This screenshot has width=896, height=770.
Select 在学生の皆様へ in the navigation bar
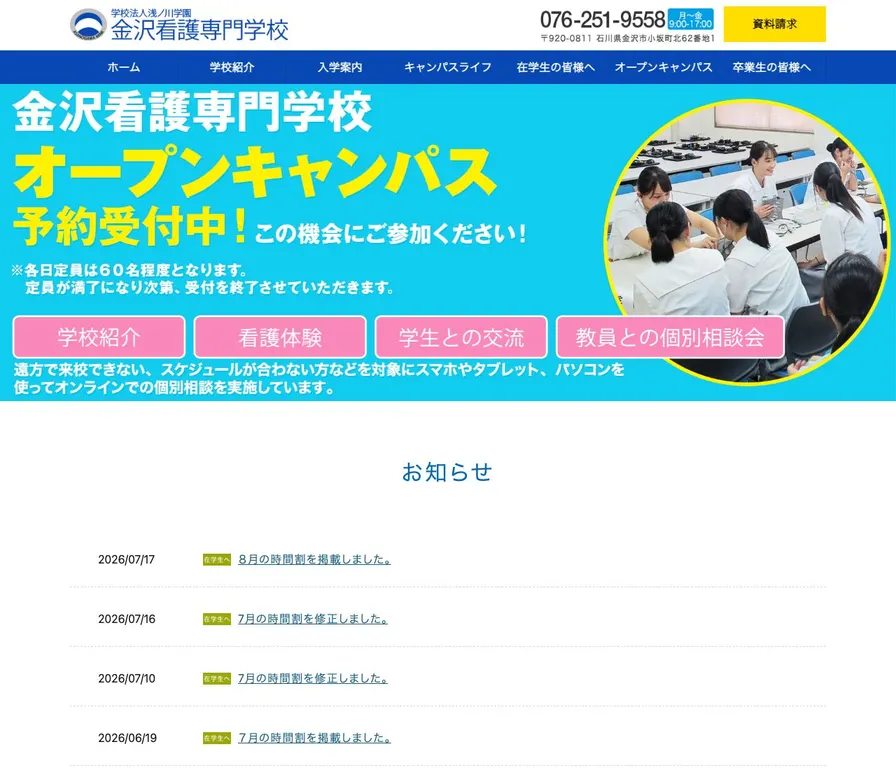point(555,67)
